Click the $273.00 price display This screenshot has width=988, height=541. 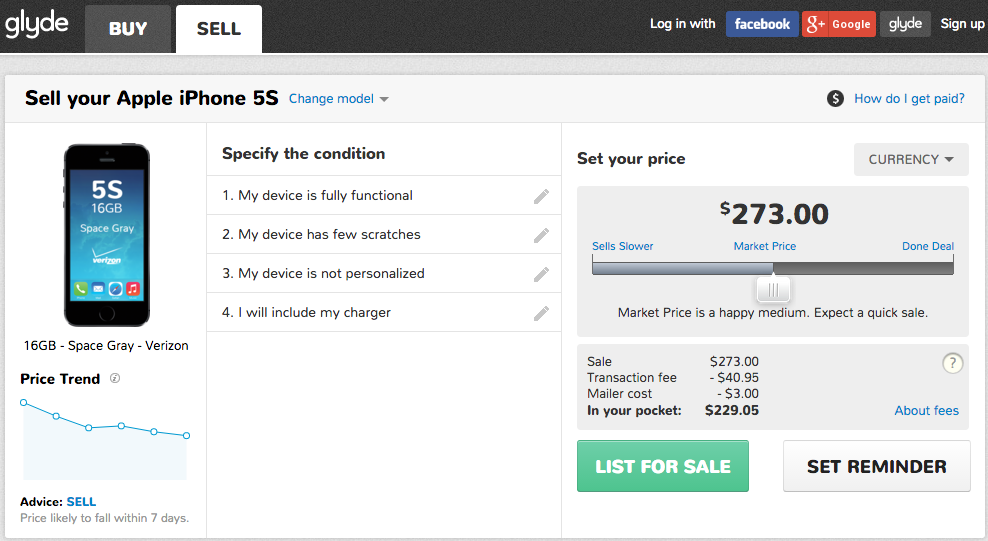tap(774, 214)
